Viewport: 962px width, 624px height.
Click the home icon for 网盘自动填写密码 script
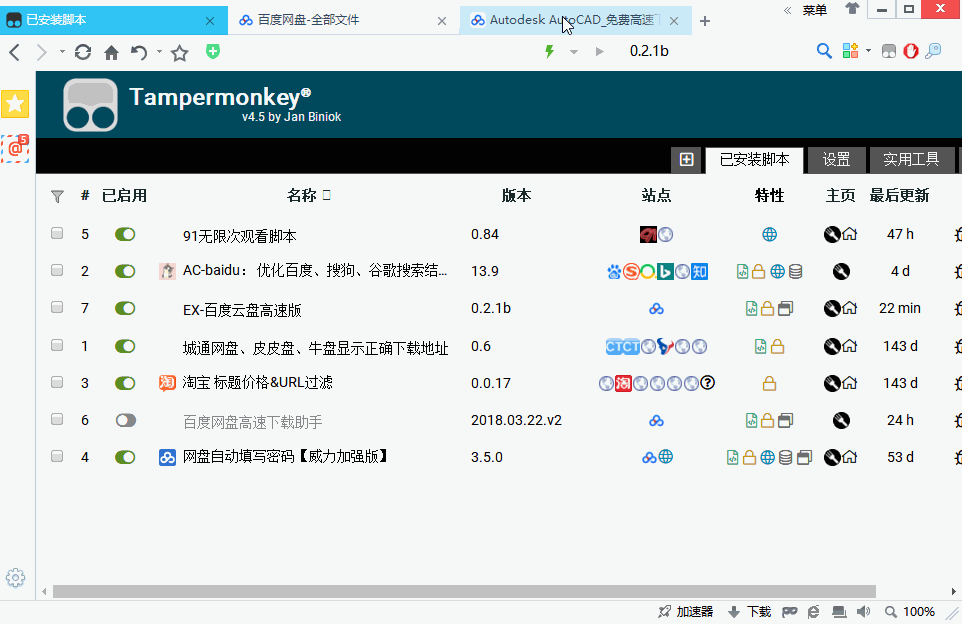pos(851,457)
